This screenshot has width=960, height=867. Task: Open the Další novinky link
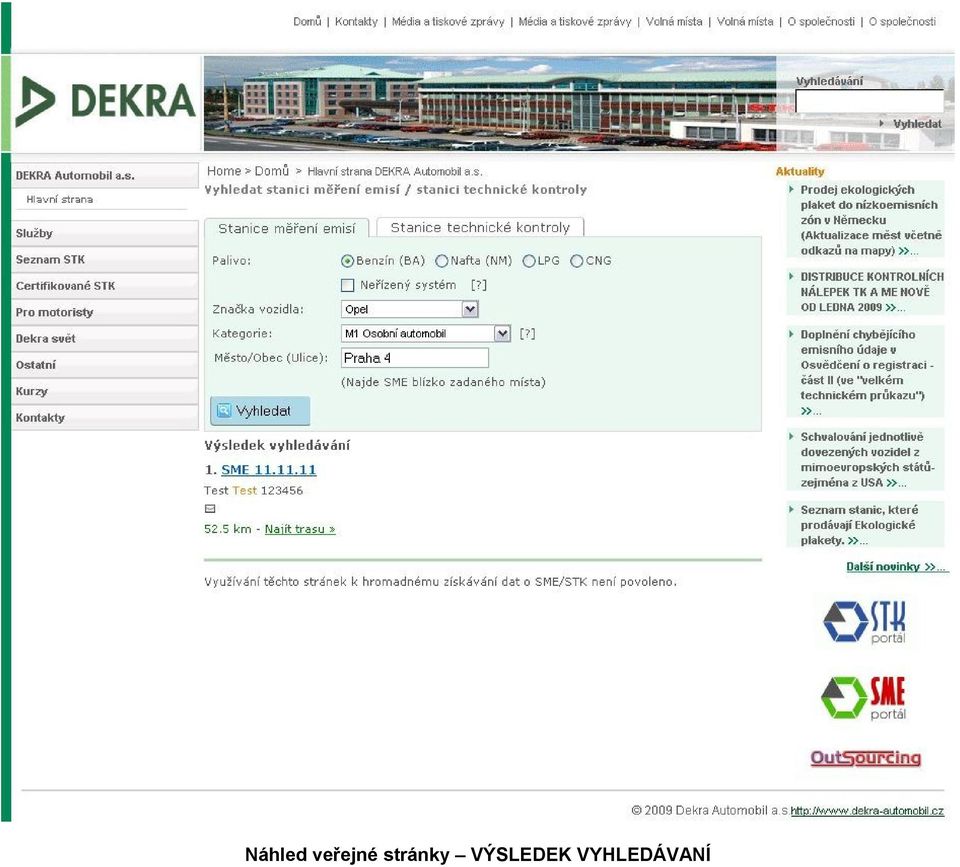(x=896, y=567)
